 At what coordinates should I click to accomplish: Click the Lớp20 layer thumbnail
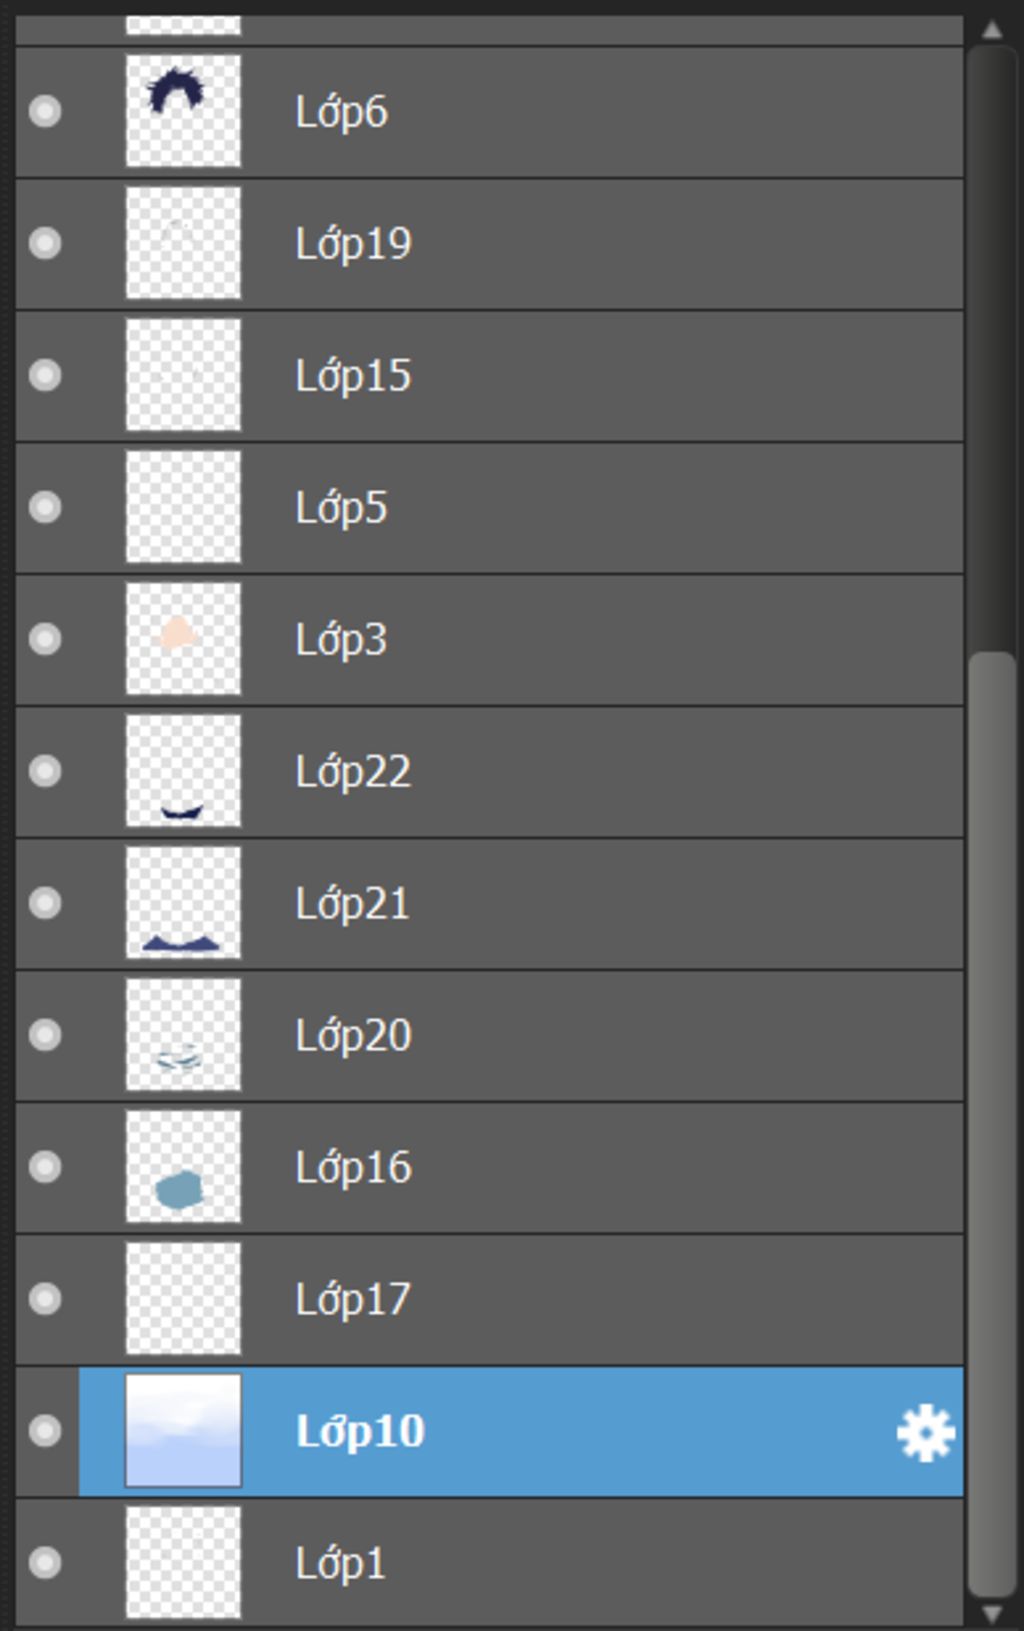183,1035
